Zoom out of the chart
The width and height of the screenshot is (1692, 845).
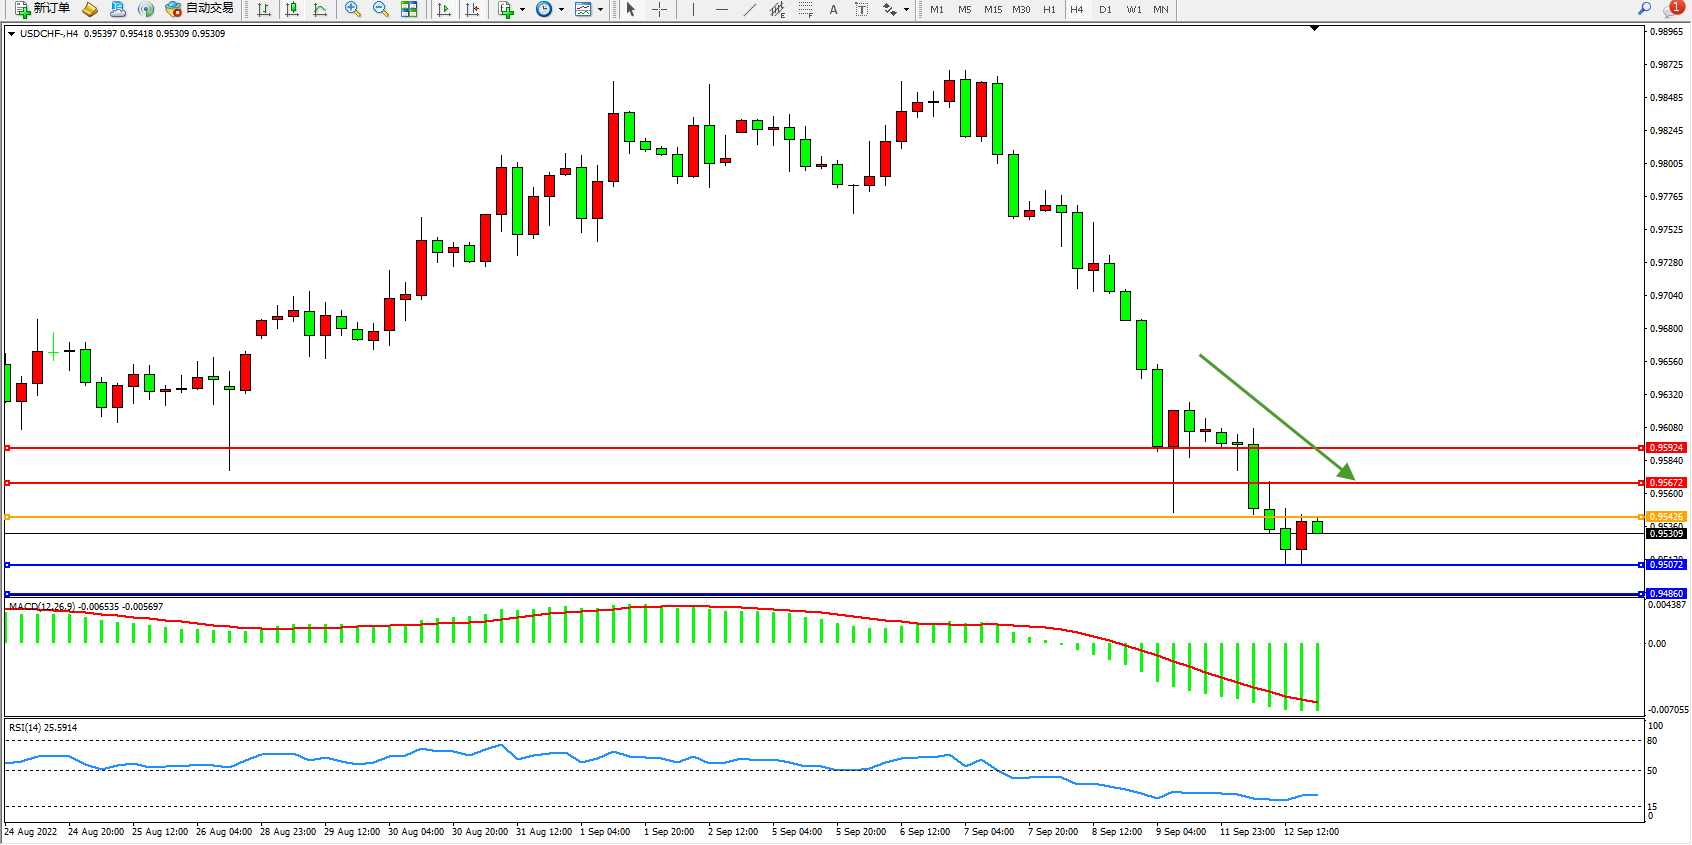(x=381, y=9)
